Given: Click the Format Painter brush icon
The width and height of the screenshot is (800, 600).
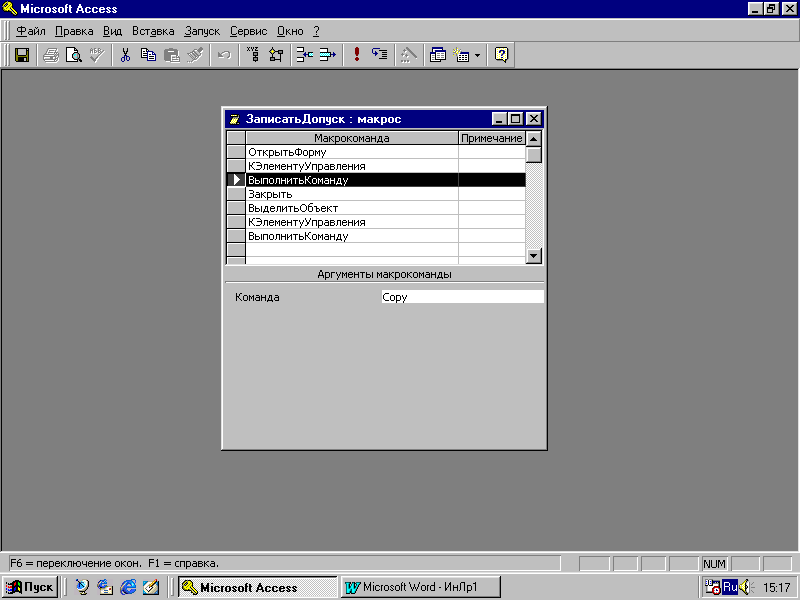Looking at the screenshot, I should pos(195,55).
